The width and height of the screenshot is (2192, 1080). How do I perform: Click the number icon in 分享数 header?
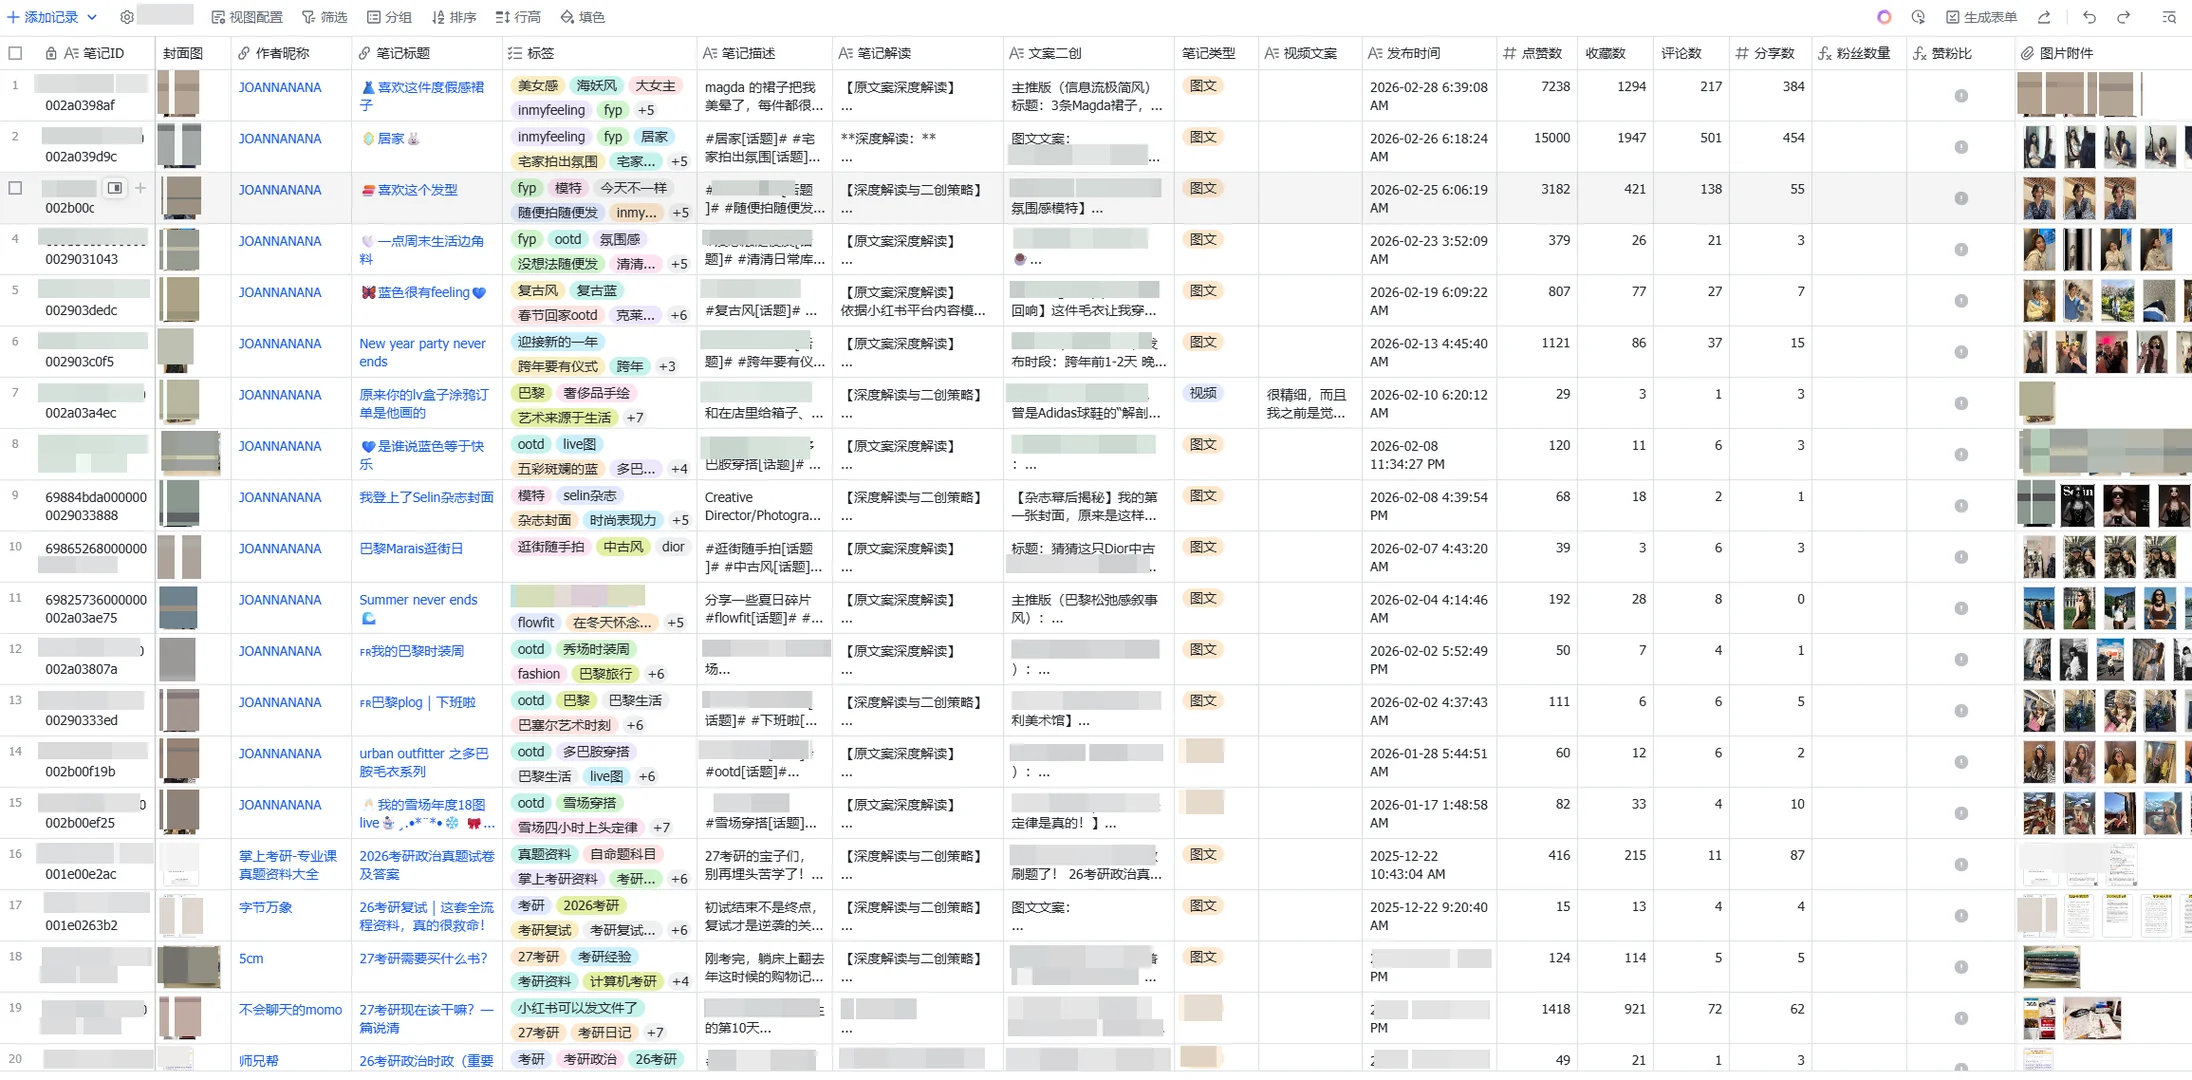[x=1742, y=53]
